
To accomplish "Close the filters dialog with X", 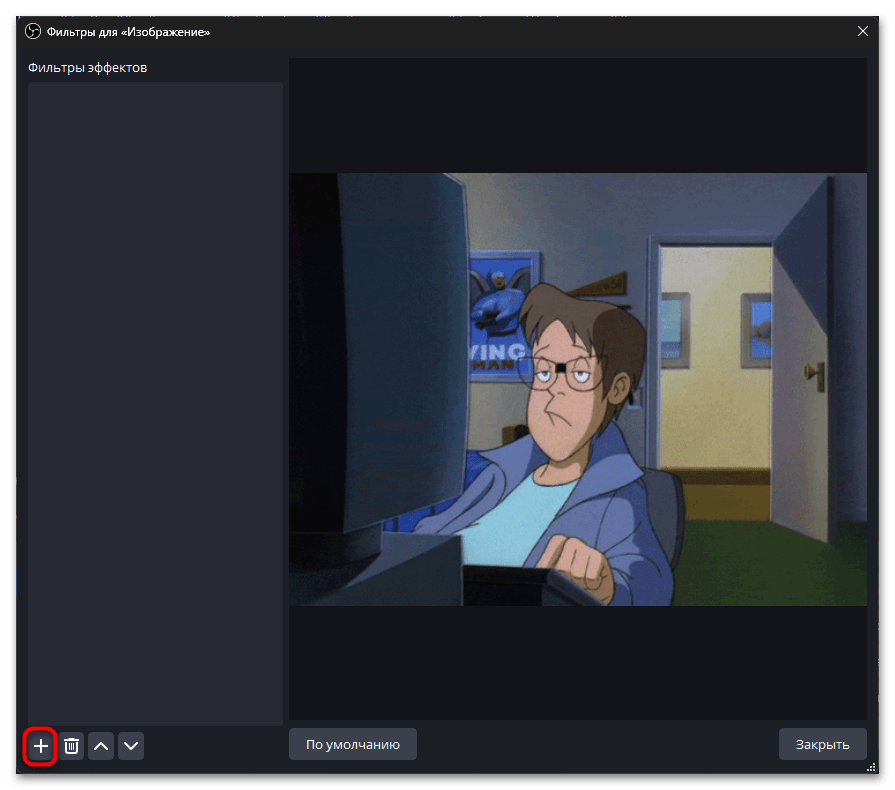I will [862, 31].
